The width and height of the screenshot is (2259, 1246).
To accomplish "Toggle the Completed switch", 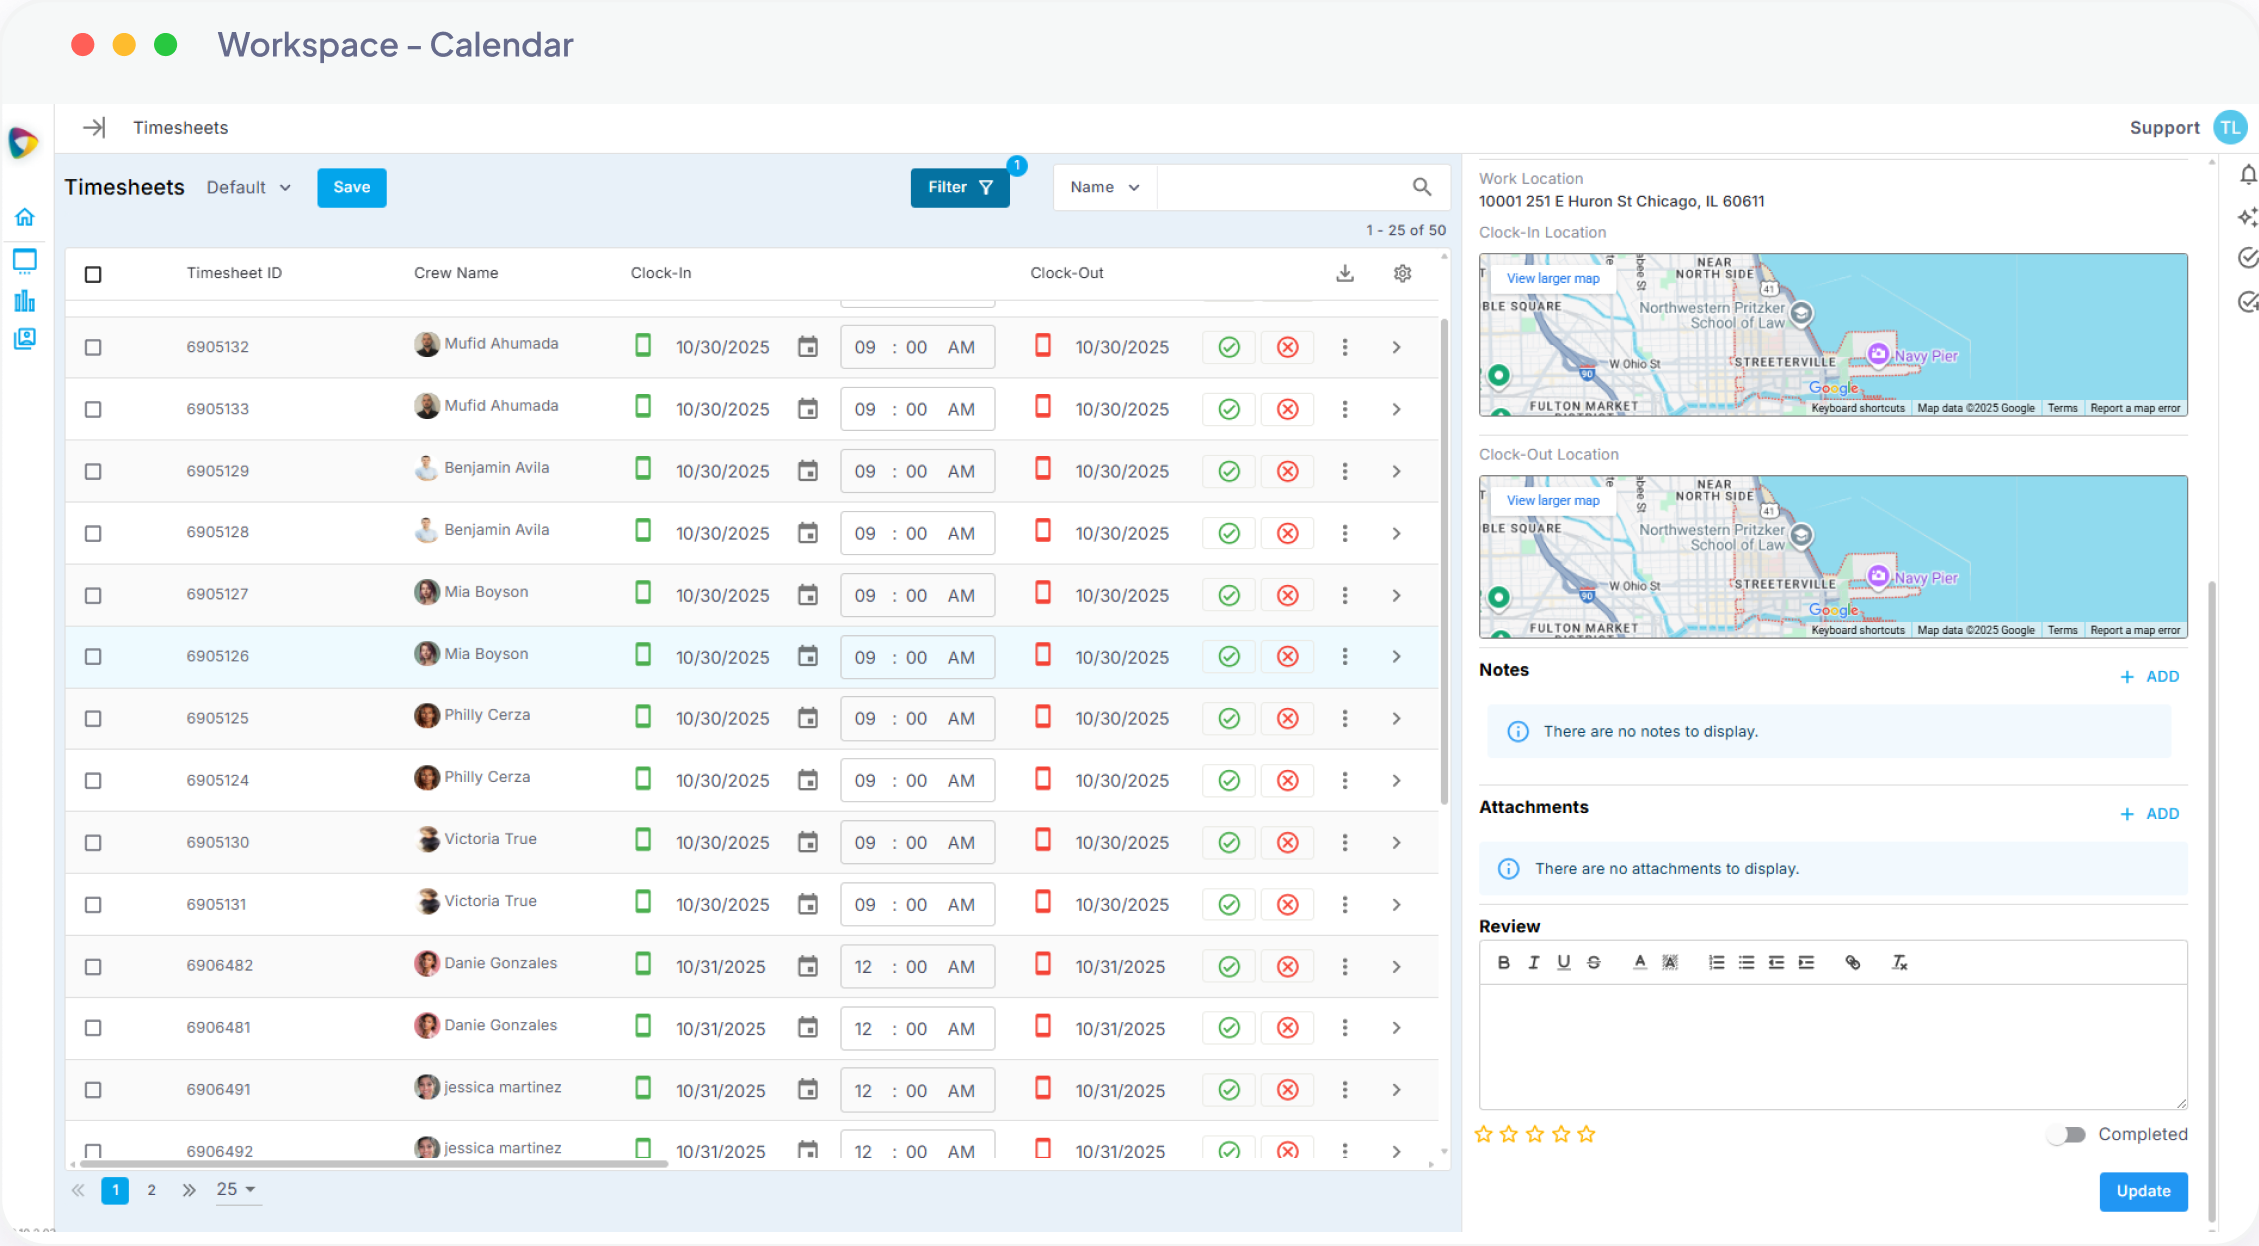I will pos(2066,1134).
